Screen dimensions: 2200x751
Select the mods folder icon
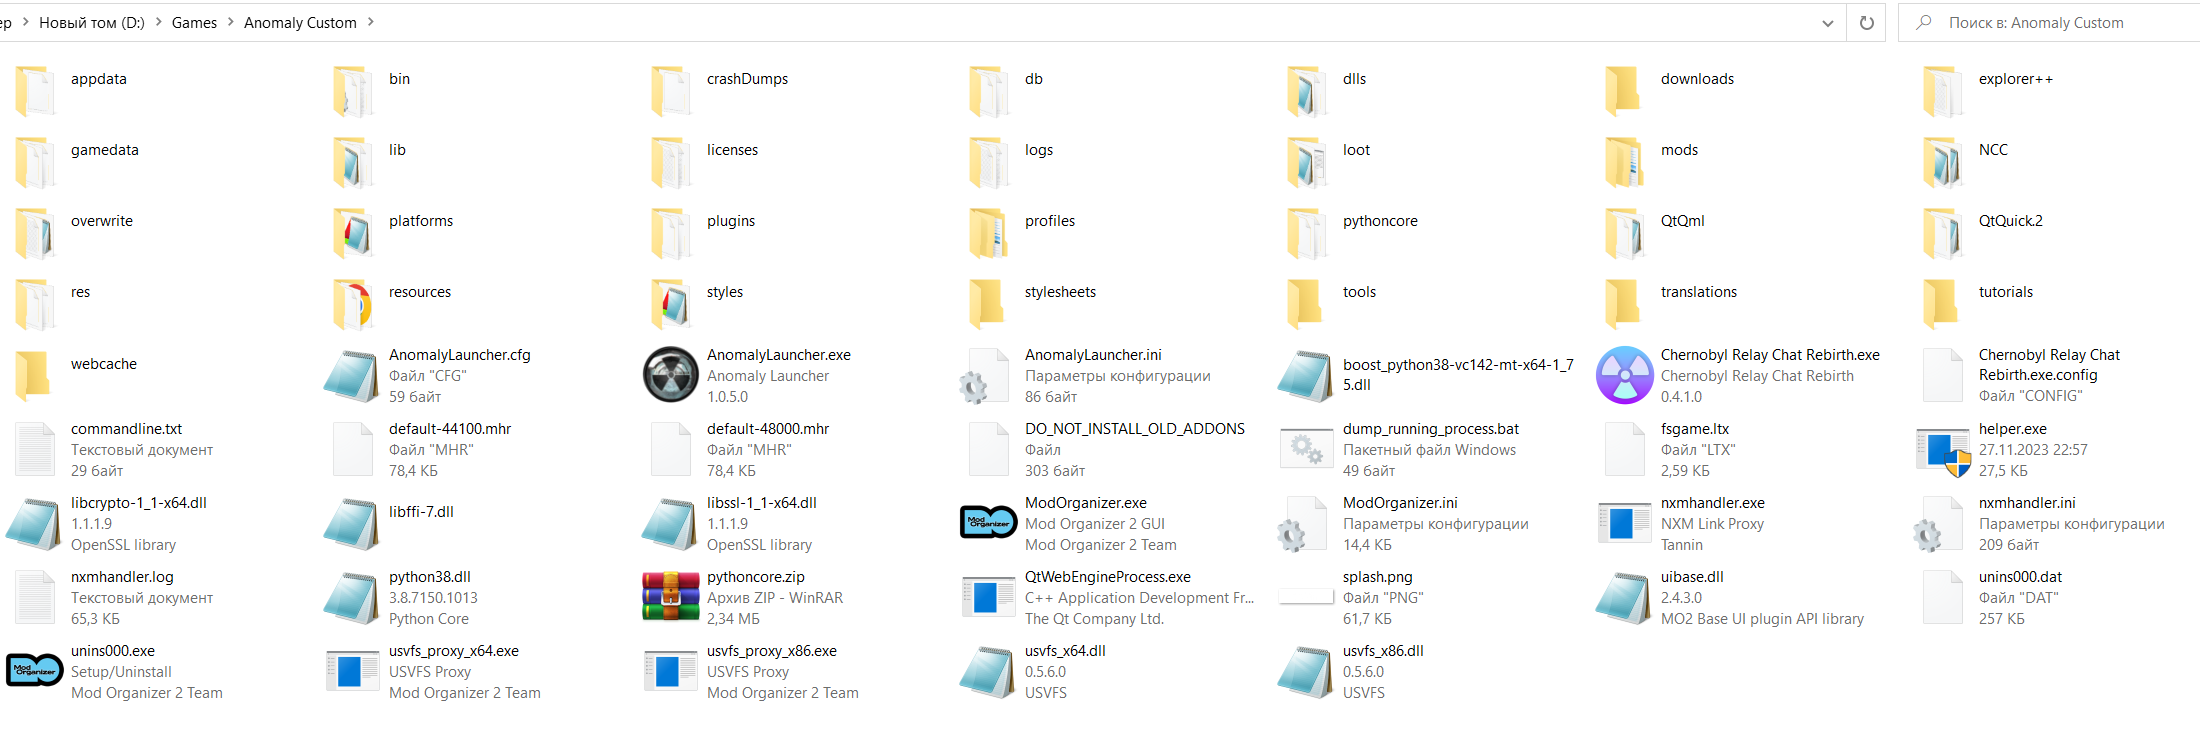click(1624, 163)
